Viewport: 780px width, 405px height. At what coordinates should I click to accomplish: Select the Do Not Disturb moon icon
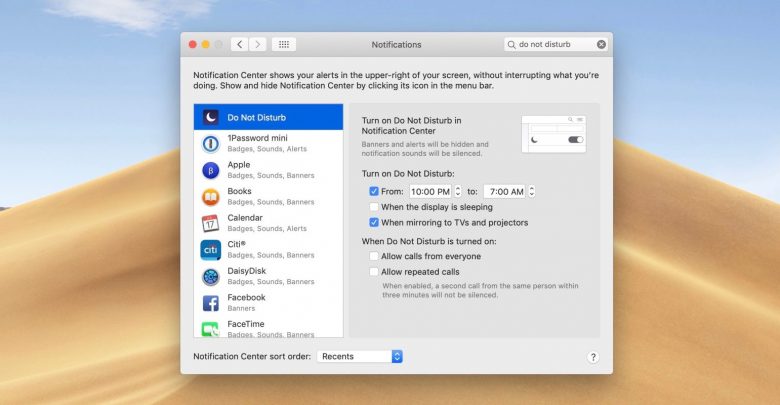coord(211,117)
